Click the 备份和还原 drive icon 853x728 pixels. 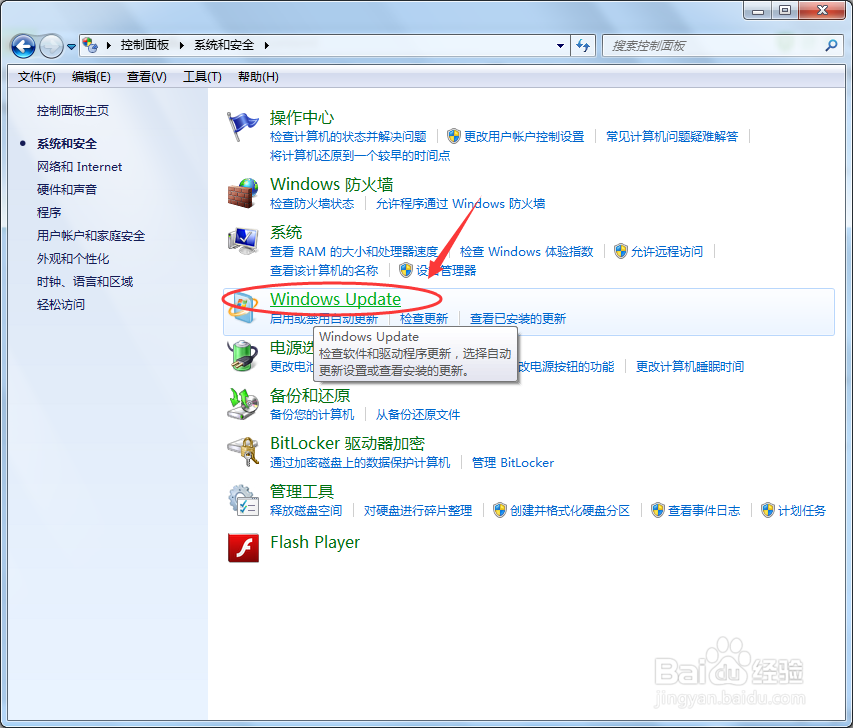(241, 404)
